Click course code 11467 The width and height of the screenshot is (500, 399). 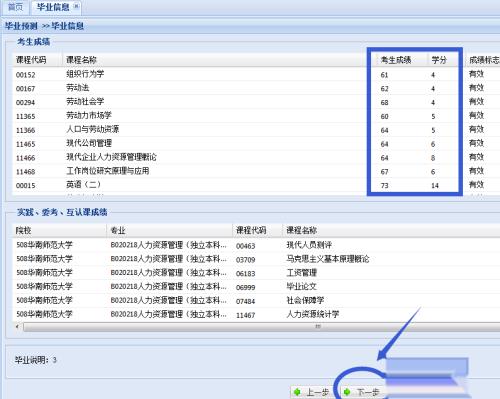(245, 315)
